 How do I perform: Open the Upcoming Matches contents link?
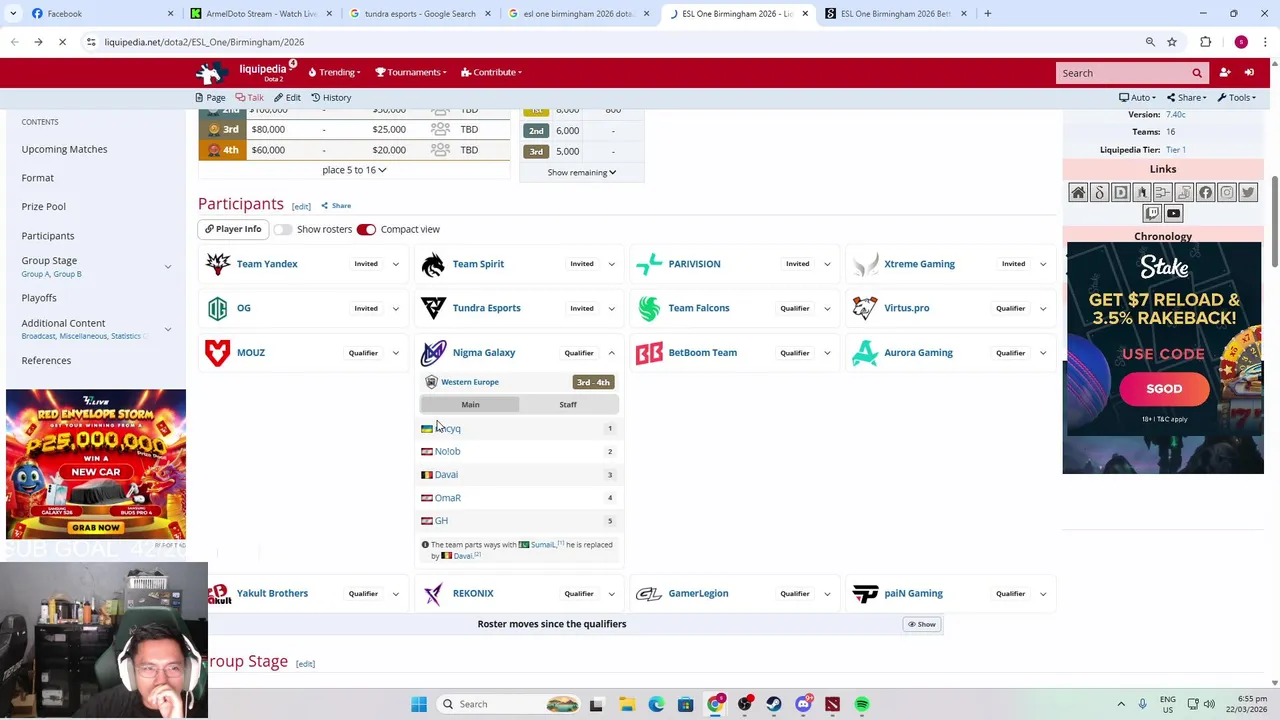click(64, 149)
